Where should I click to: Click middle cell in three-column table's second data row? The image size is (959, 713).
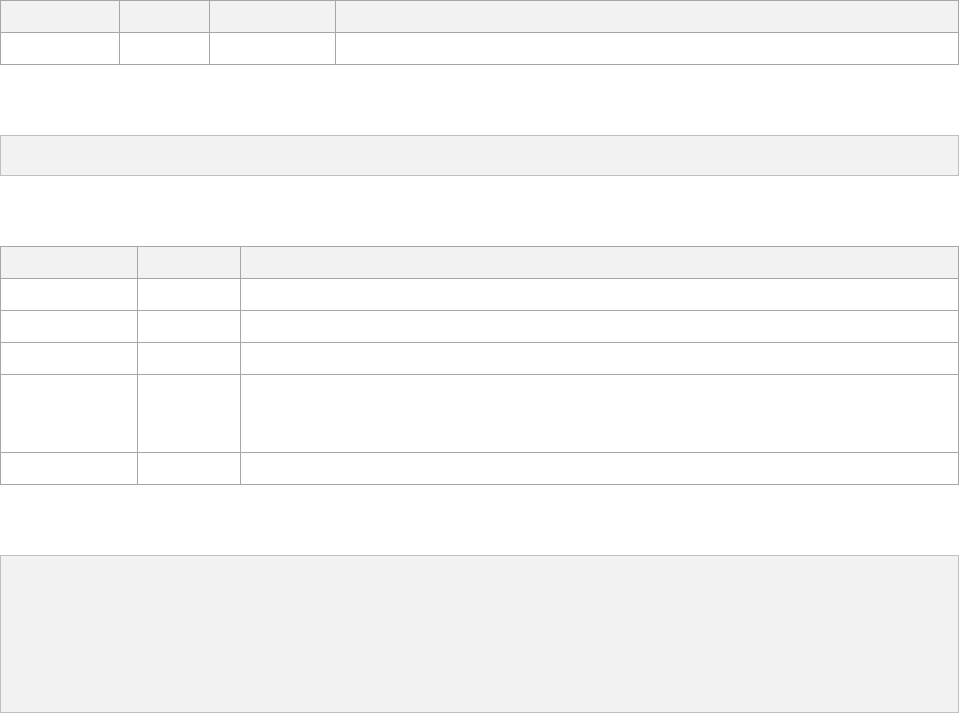pyautogui.click(x=188, y=326)
